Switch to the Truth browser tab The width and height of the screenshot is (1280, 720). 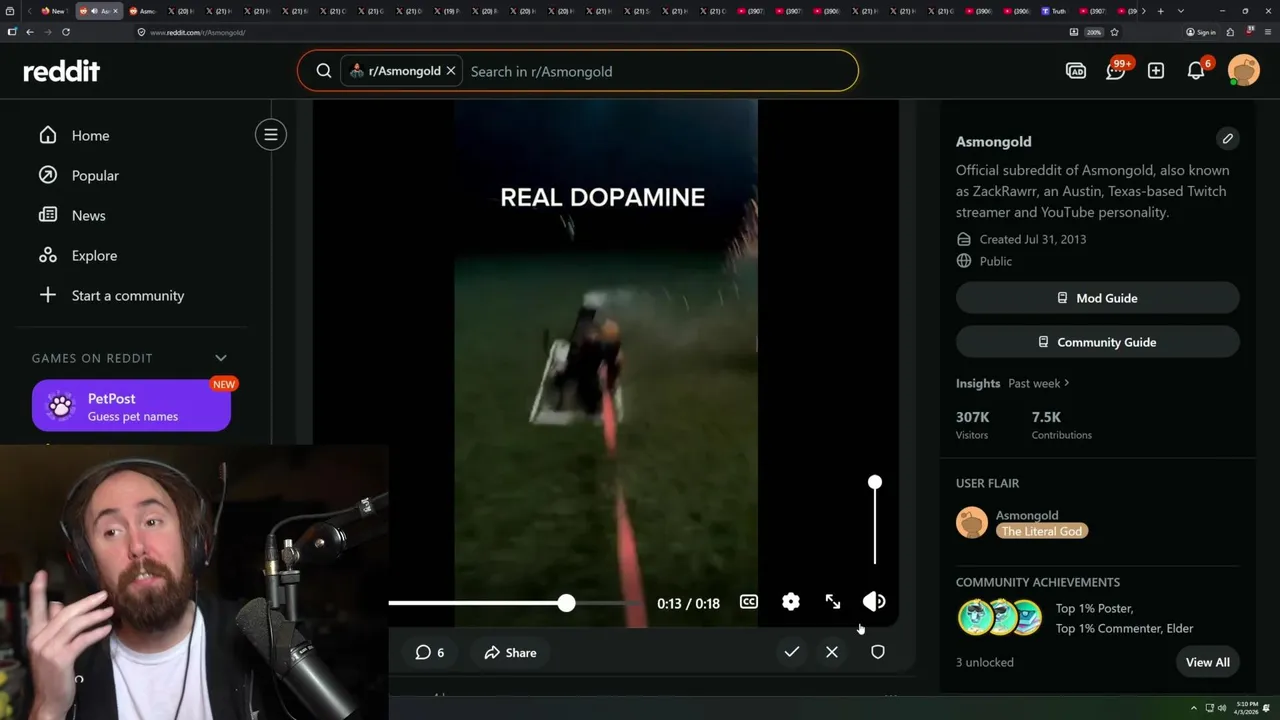[x=1054, y=11]
